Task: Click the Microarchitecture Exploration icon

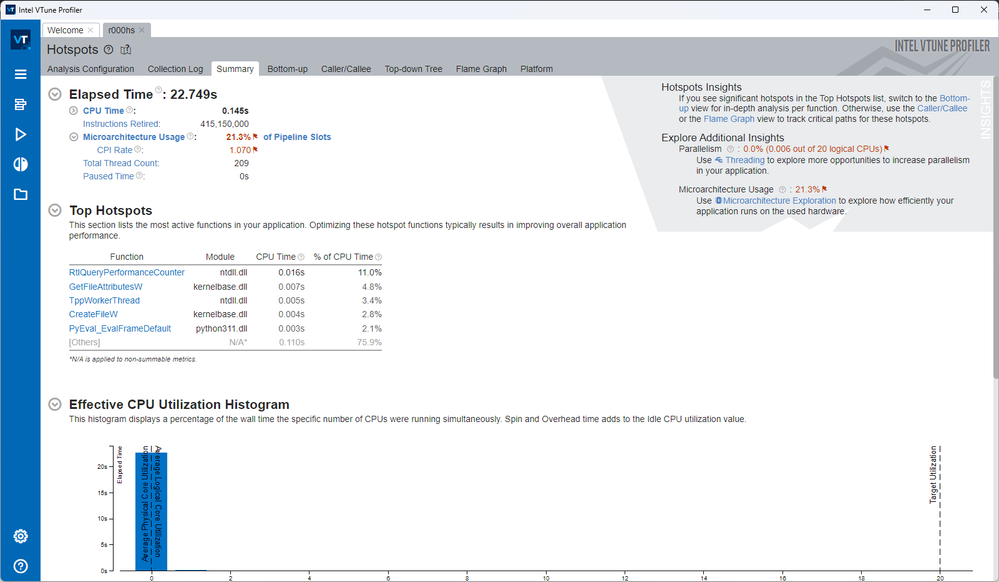Action: [x=719, y=200]
